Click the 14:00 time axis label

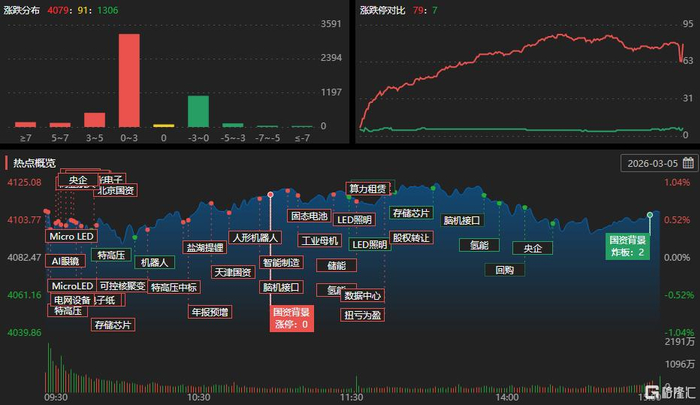pos(507,397)
